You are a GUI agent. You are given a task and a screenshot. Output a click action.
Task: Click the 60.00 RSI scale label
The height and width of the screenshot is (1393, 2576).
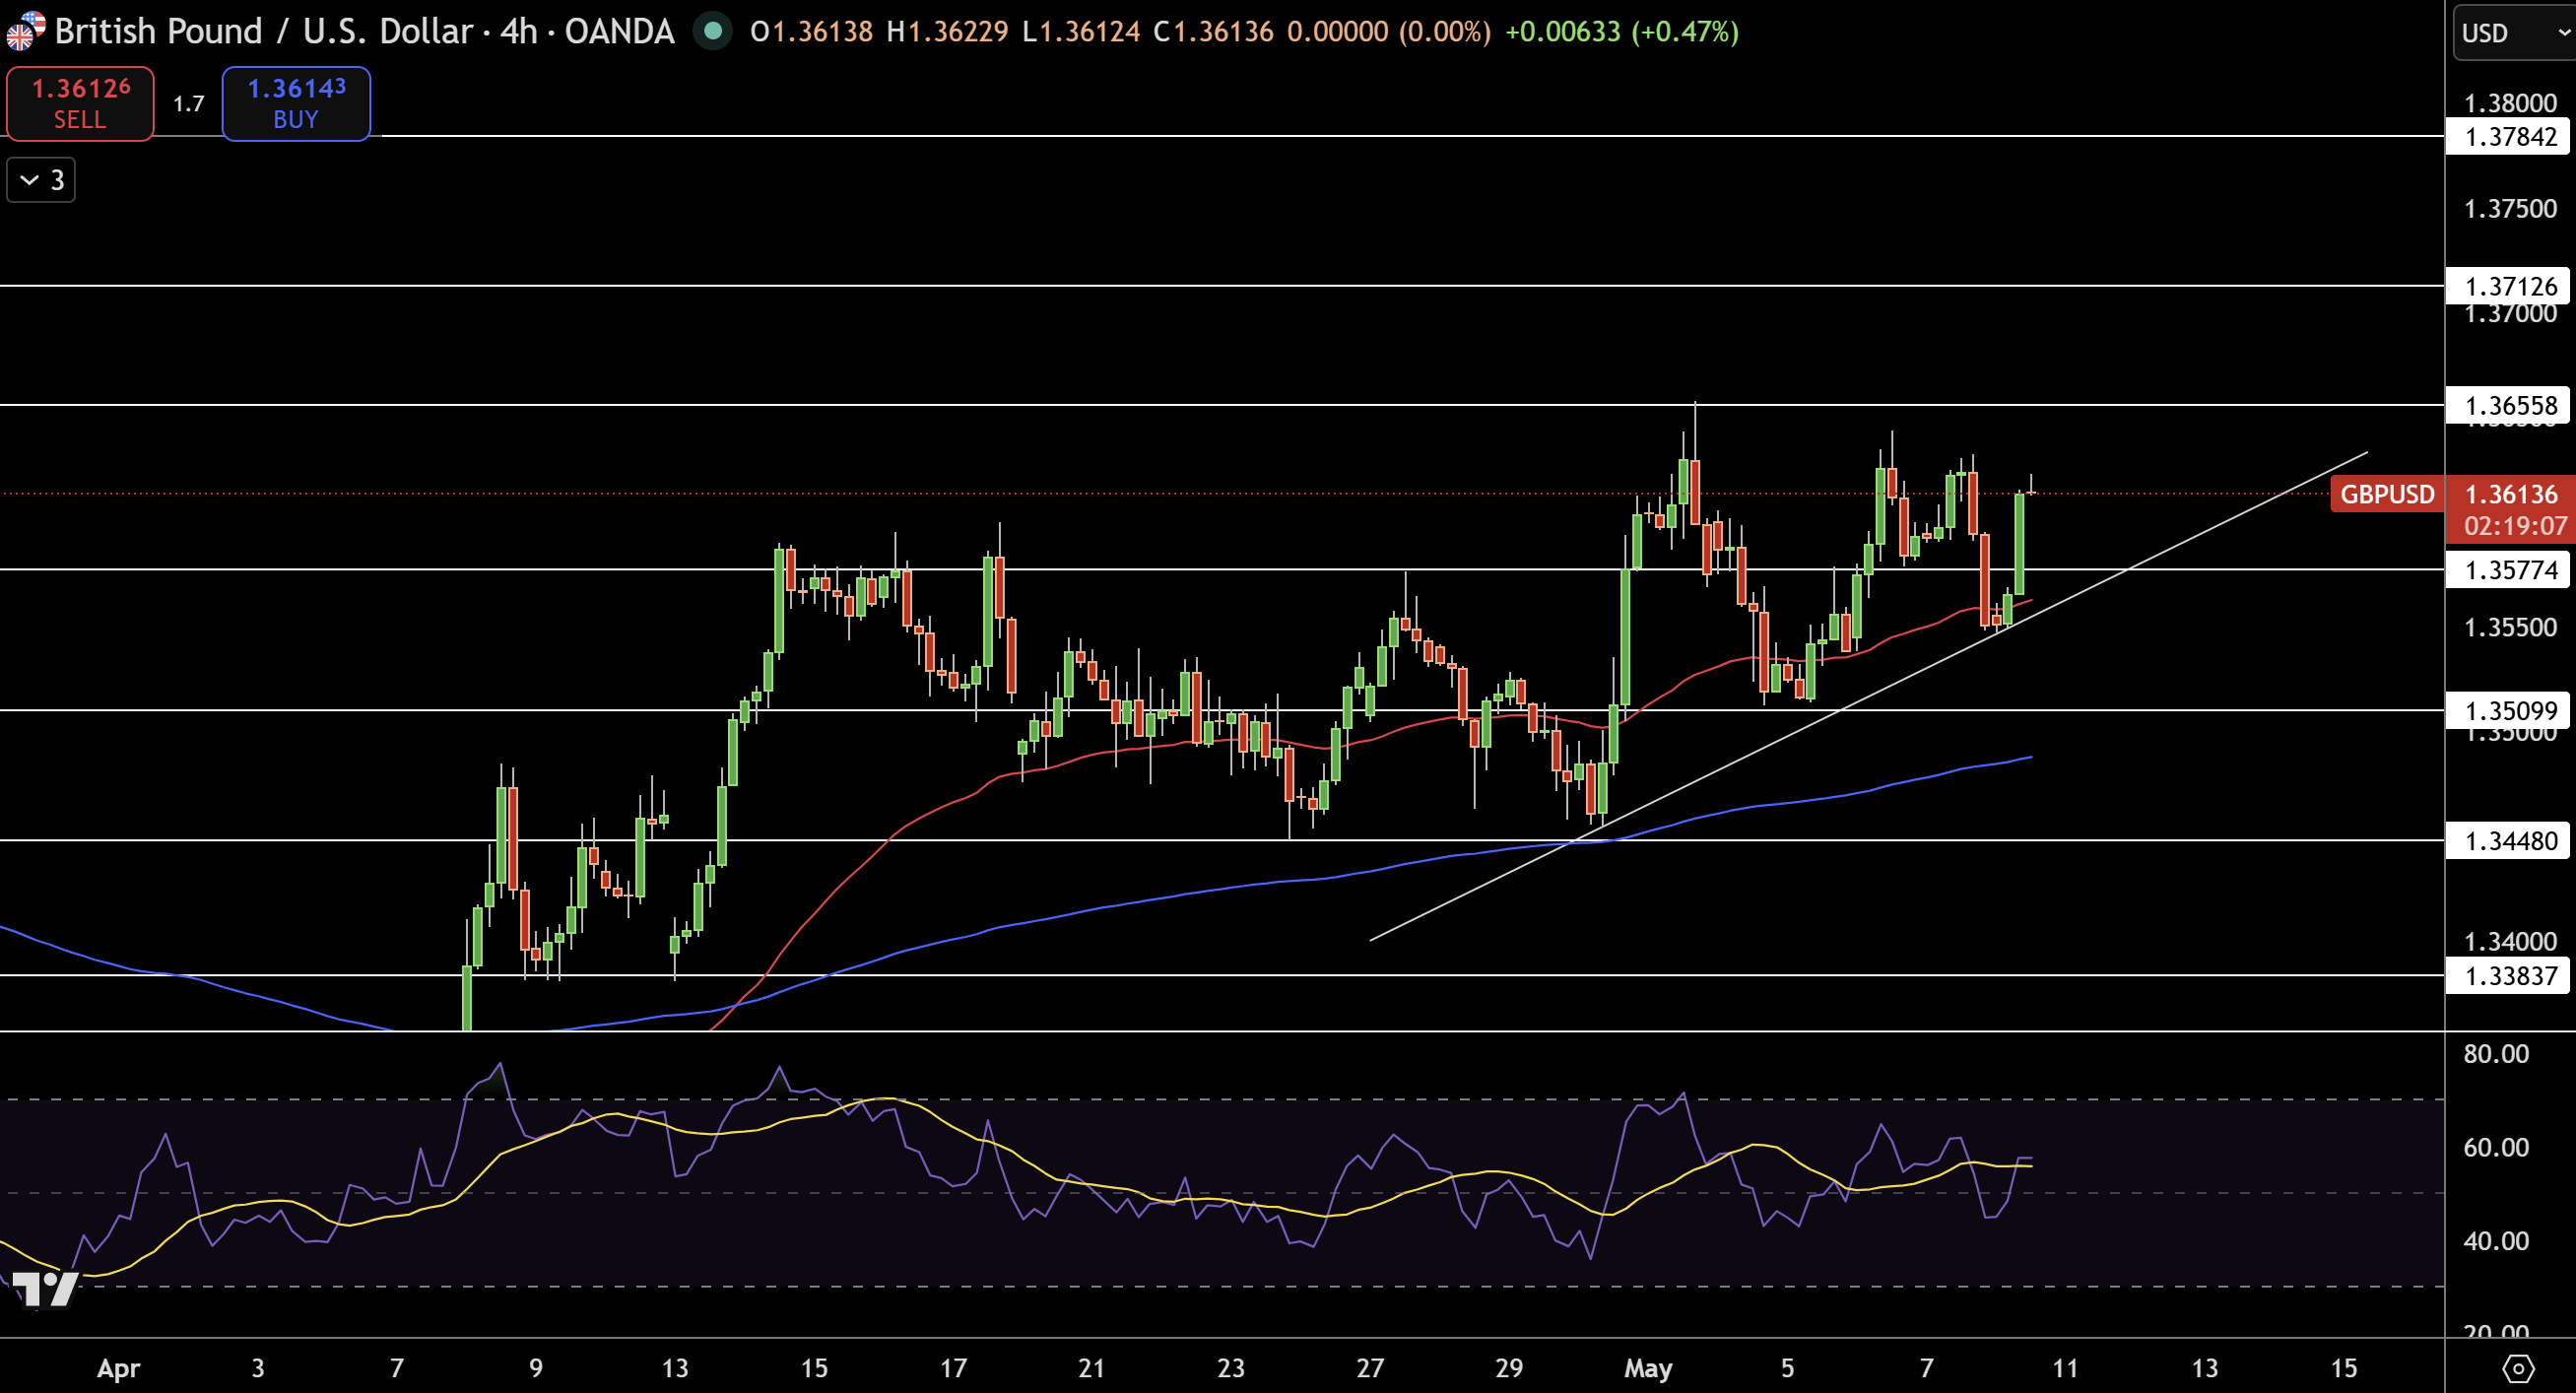[2496, 1147]
